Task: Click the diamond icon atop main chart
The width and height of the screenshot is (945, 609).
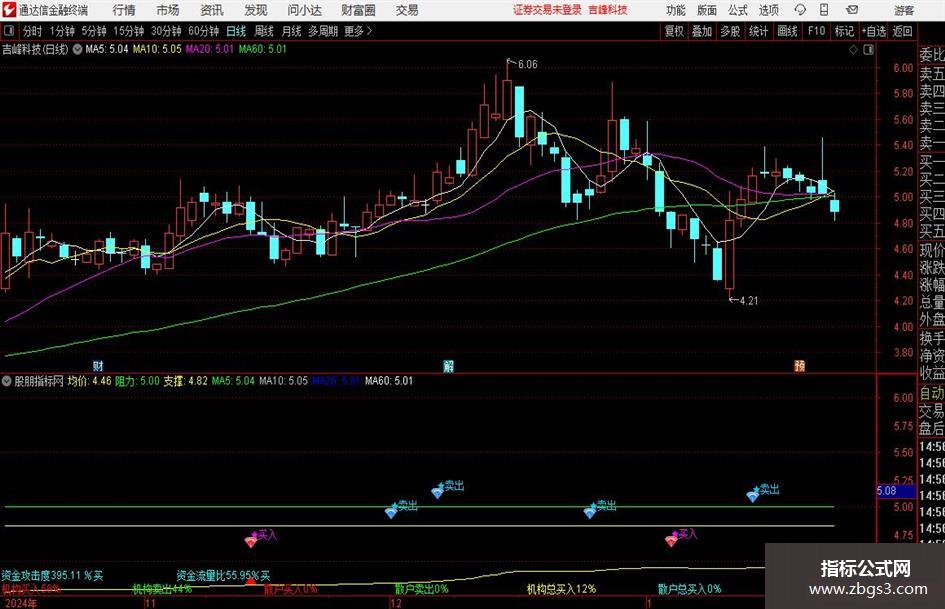Action: click(x=853, y=50)
